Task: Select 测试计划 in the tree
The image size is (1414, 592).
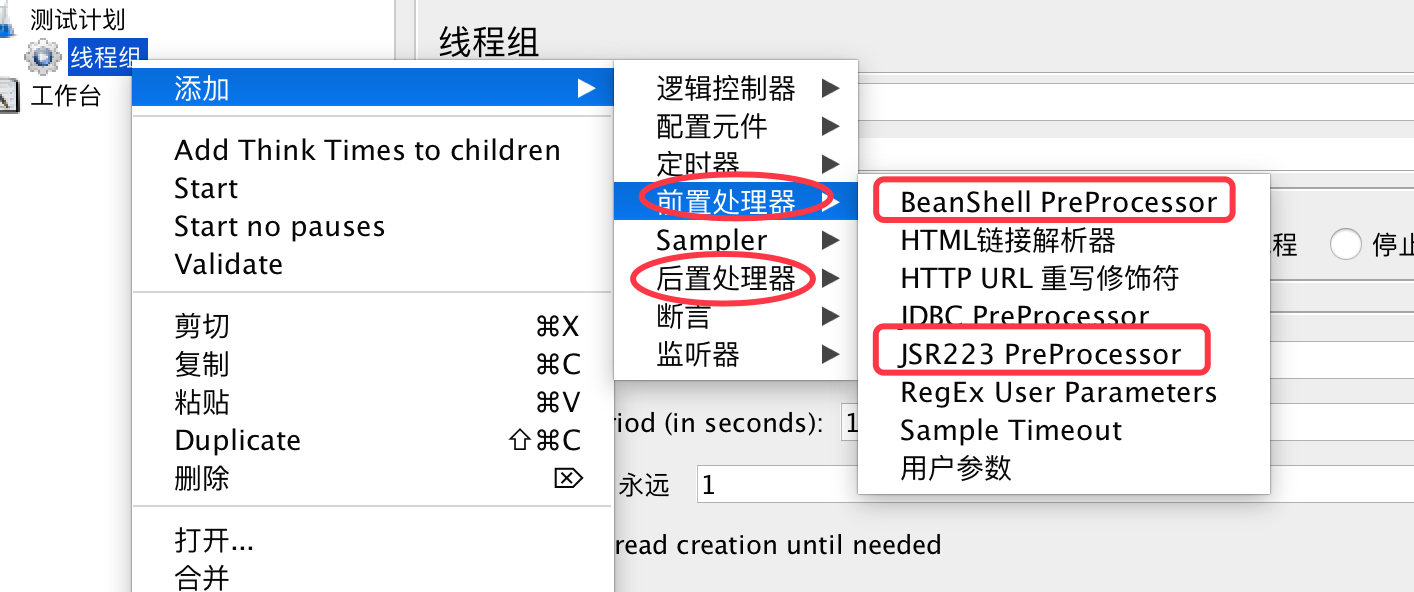Action: 77,18
